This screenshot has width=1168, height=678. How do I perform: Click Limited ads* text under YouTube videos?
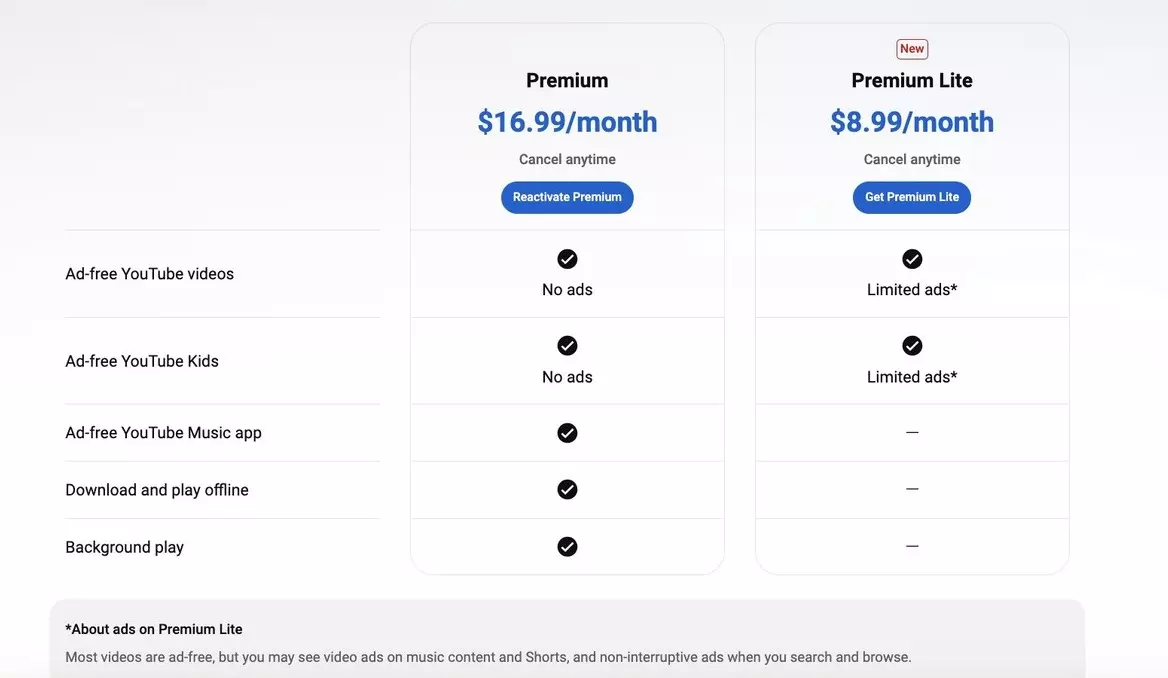[x=912, y=290]
